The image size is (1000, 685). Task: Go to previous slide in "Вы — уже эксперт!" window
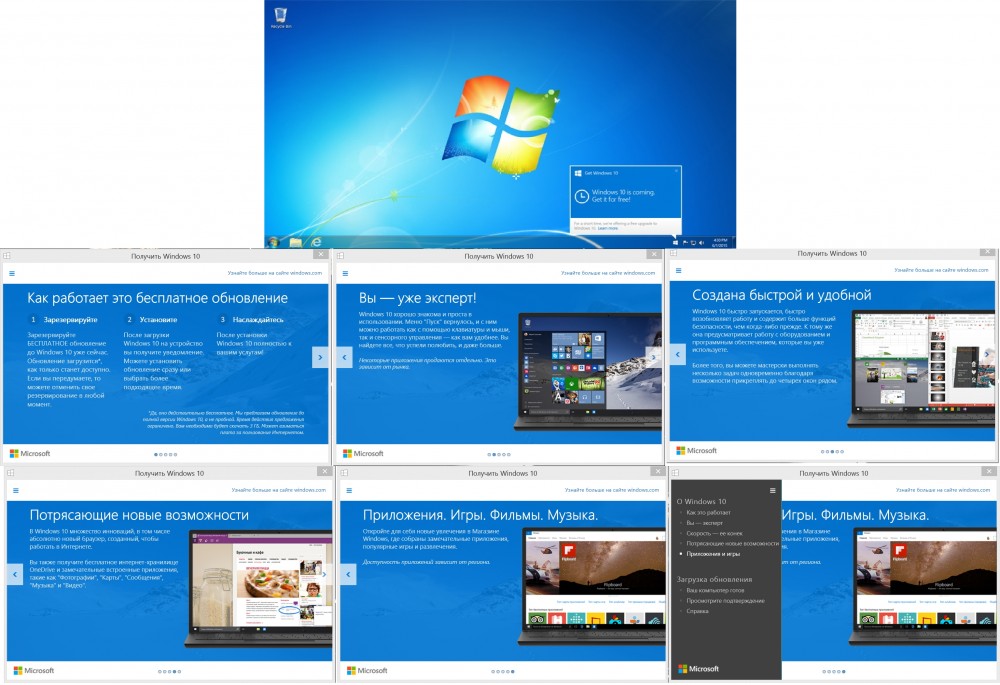pos(346,357)
